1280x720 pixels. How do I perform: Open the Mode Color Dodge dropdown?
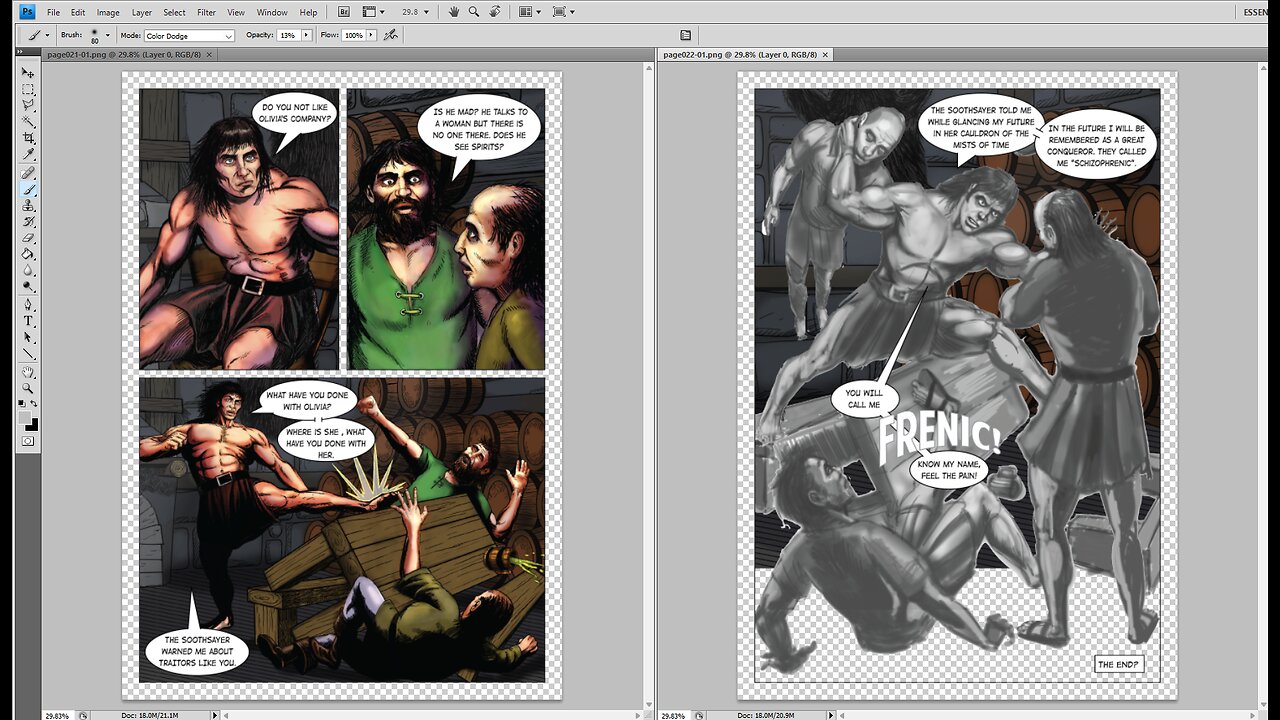(190, 36)
